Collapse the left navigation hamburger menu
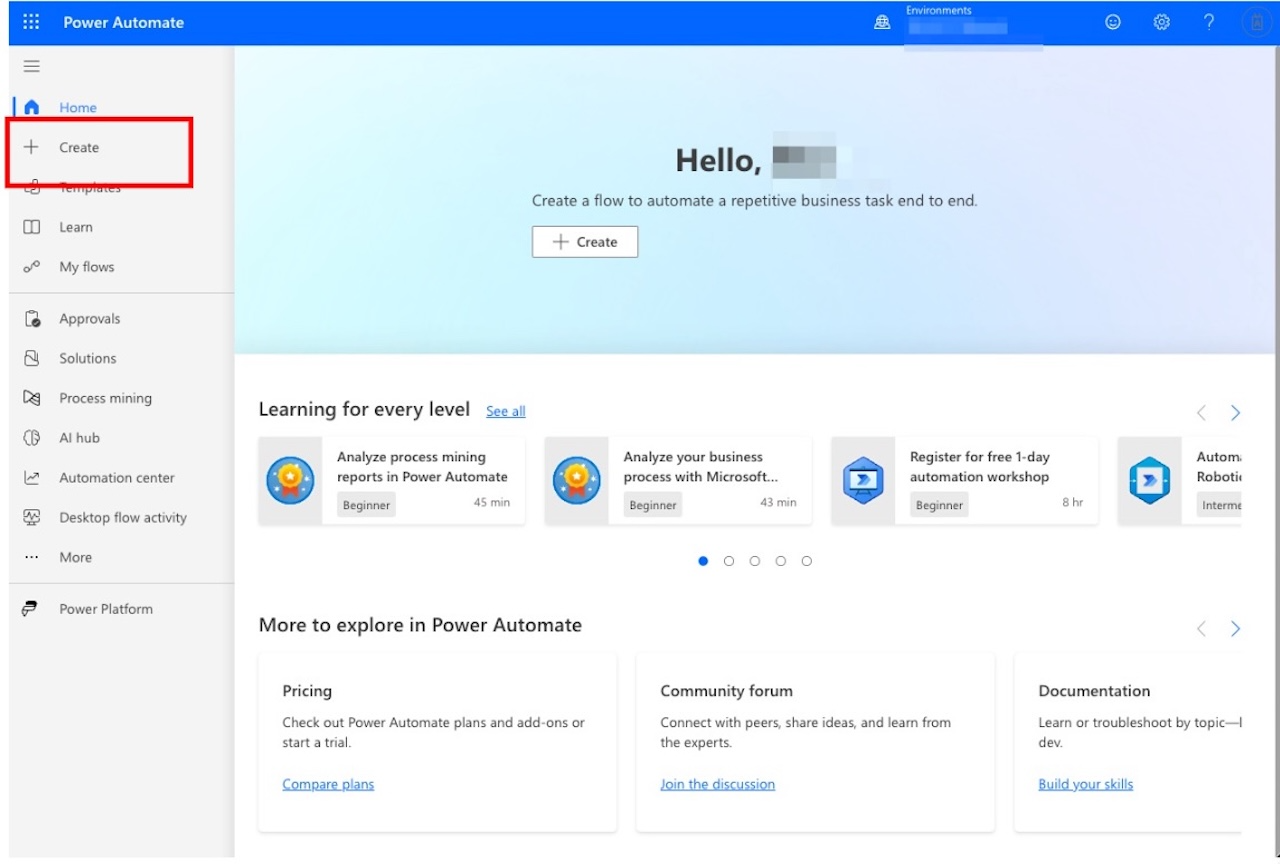 point(32,67)
